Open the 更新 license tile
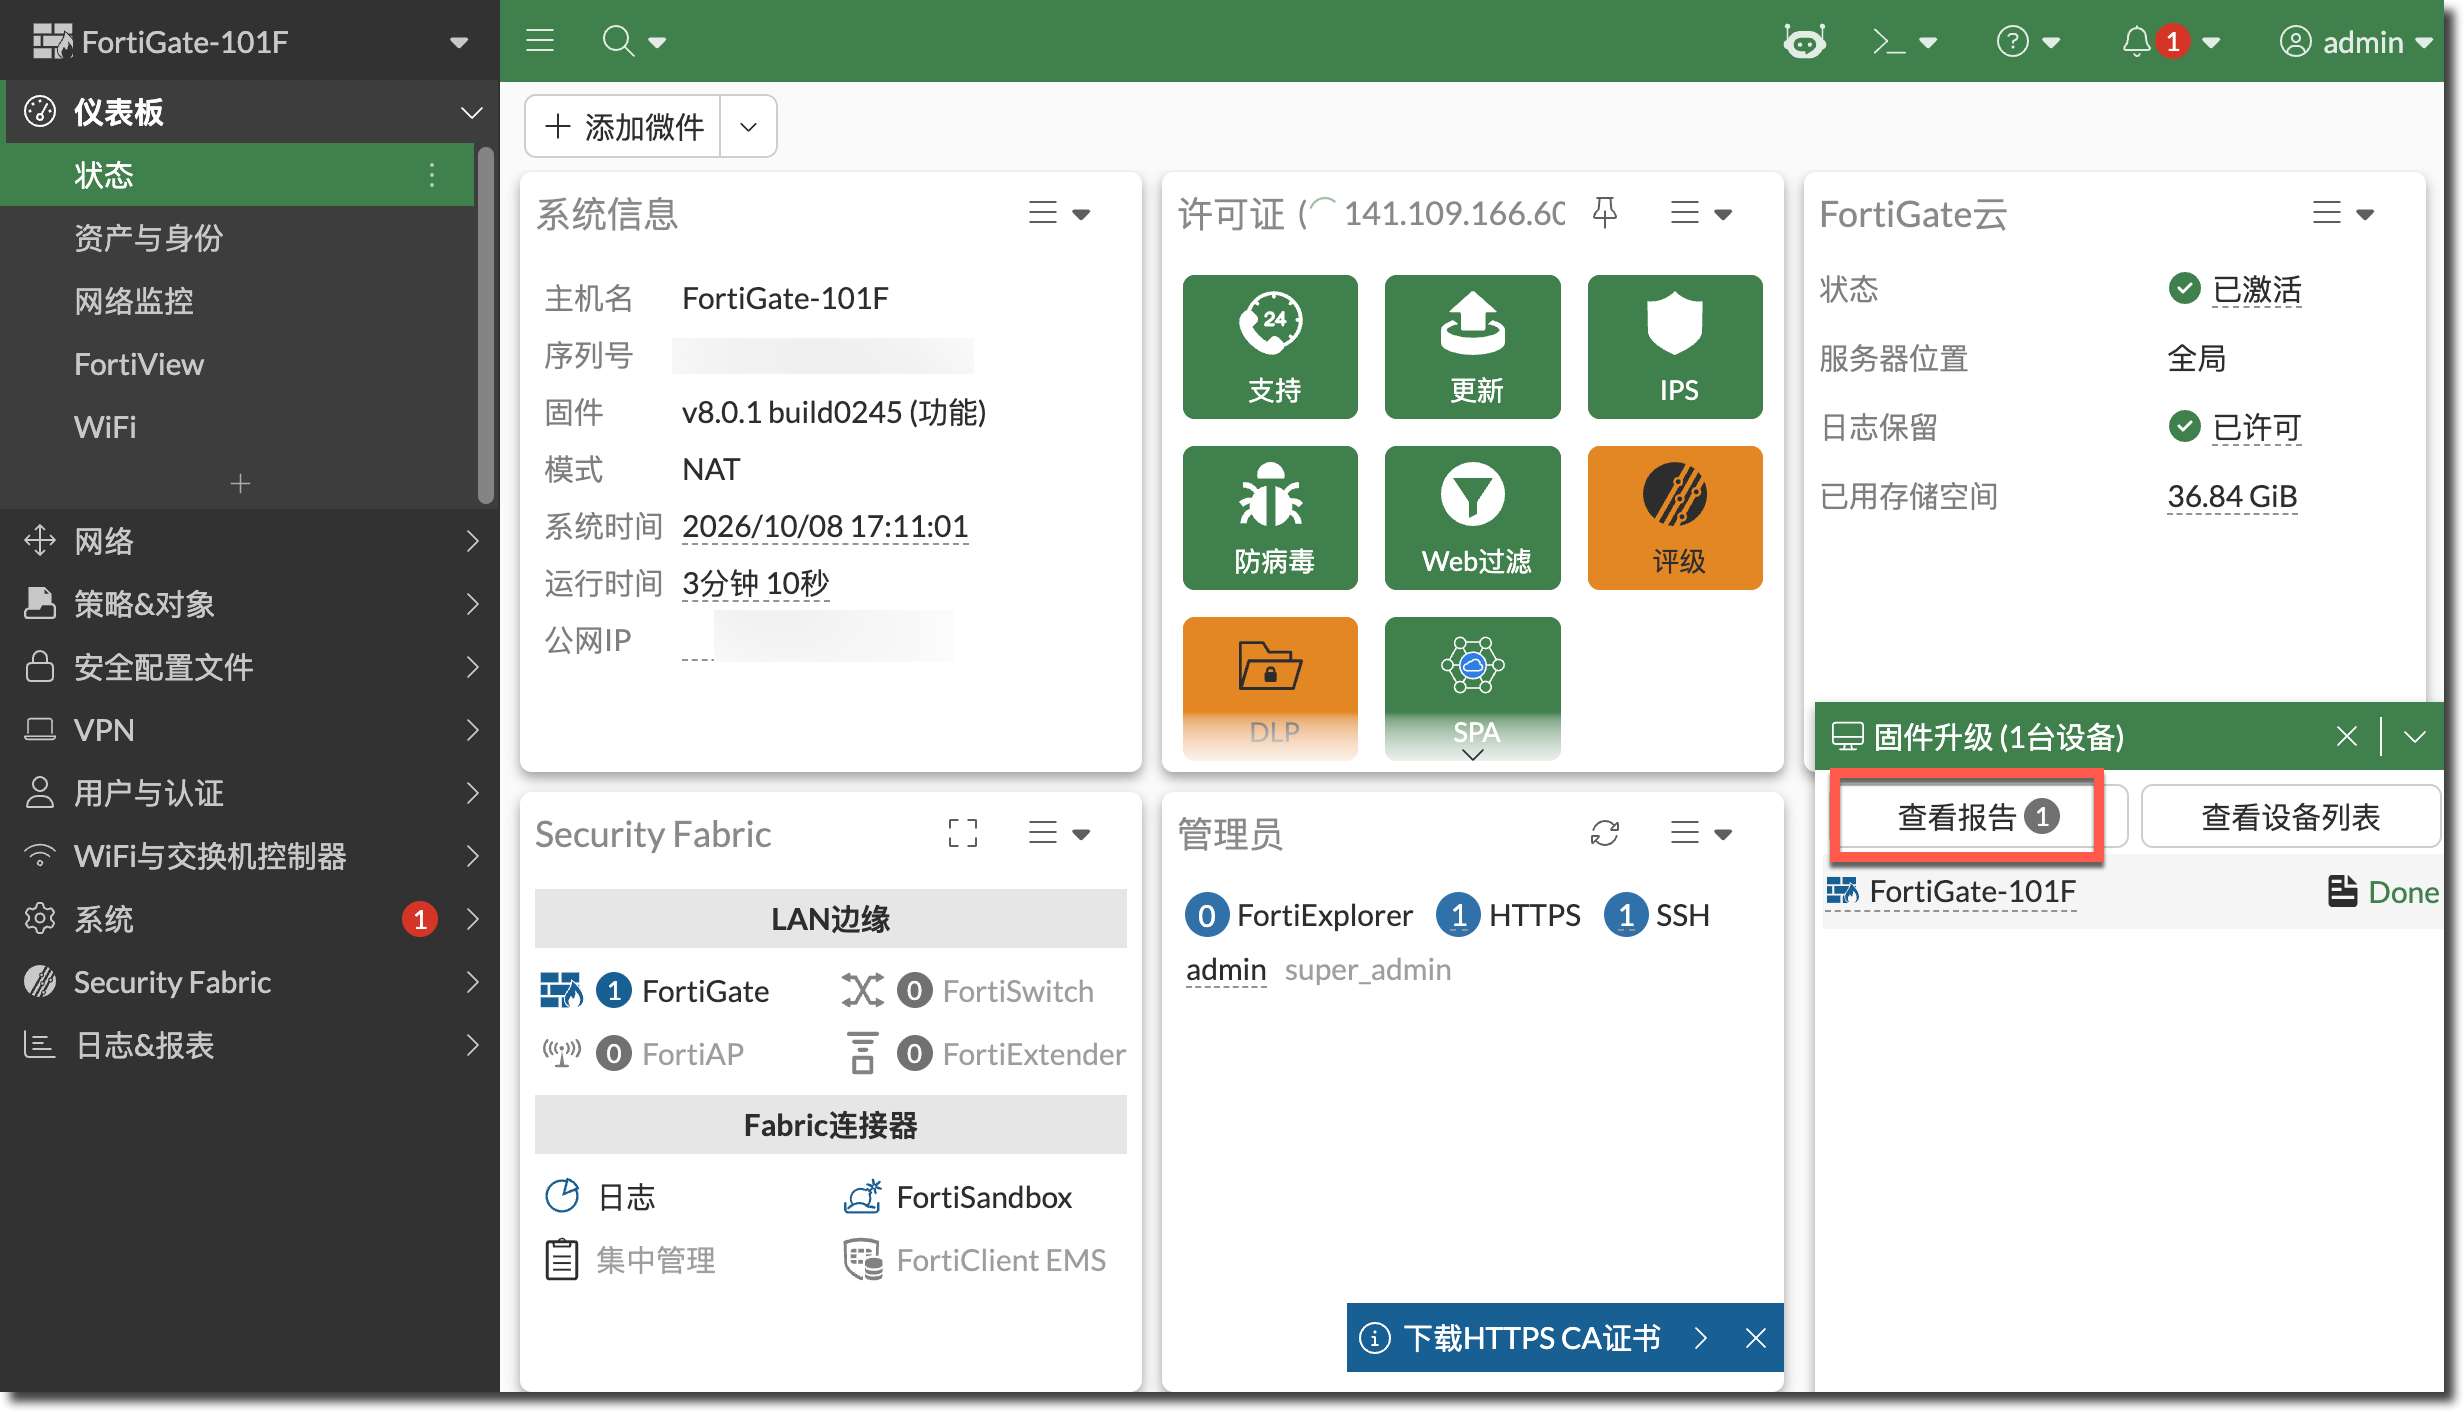 (x=1472, y=346)
